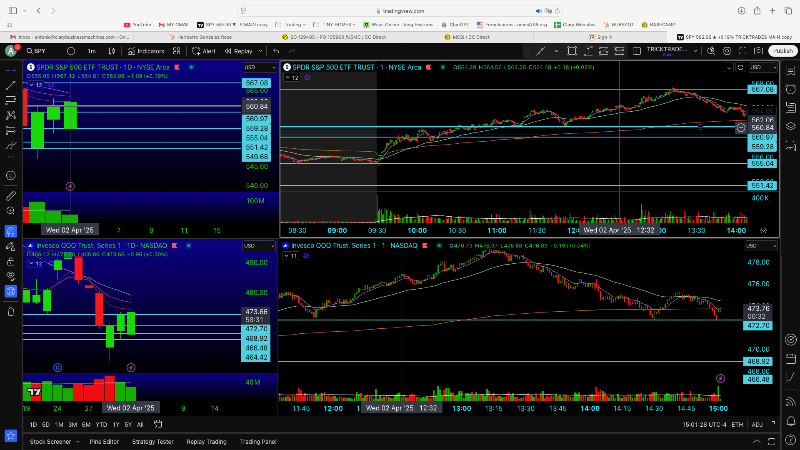Click the 560.84 price label on the SPY 1-minute chart
Screen dimensions: 800x450
click(x=763, y=128)
